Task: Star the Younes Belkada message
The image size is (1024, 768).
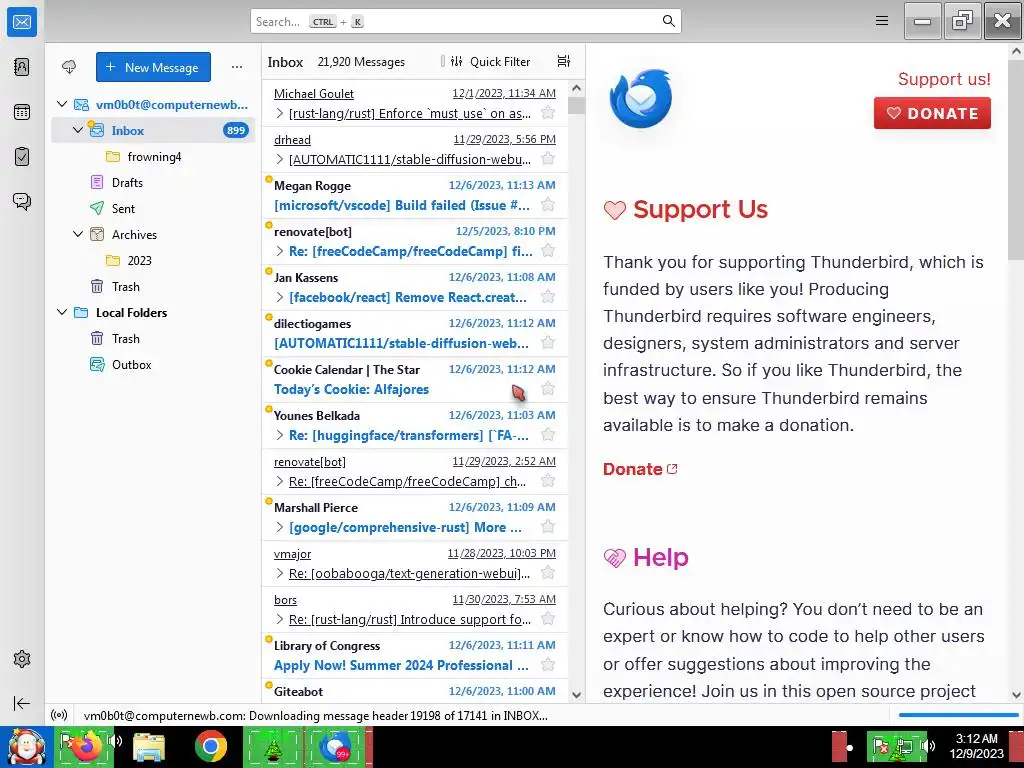Action: tap(548, 435)
